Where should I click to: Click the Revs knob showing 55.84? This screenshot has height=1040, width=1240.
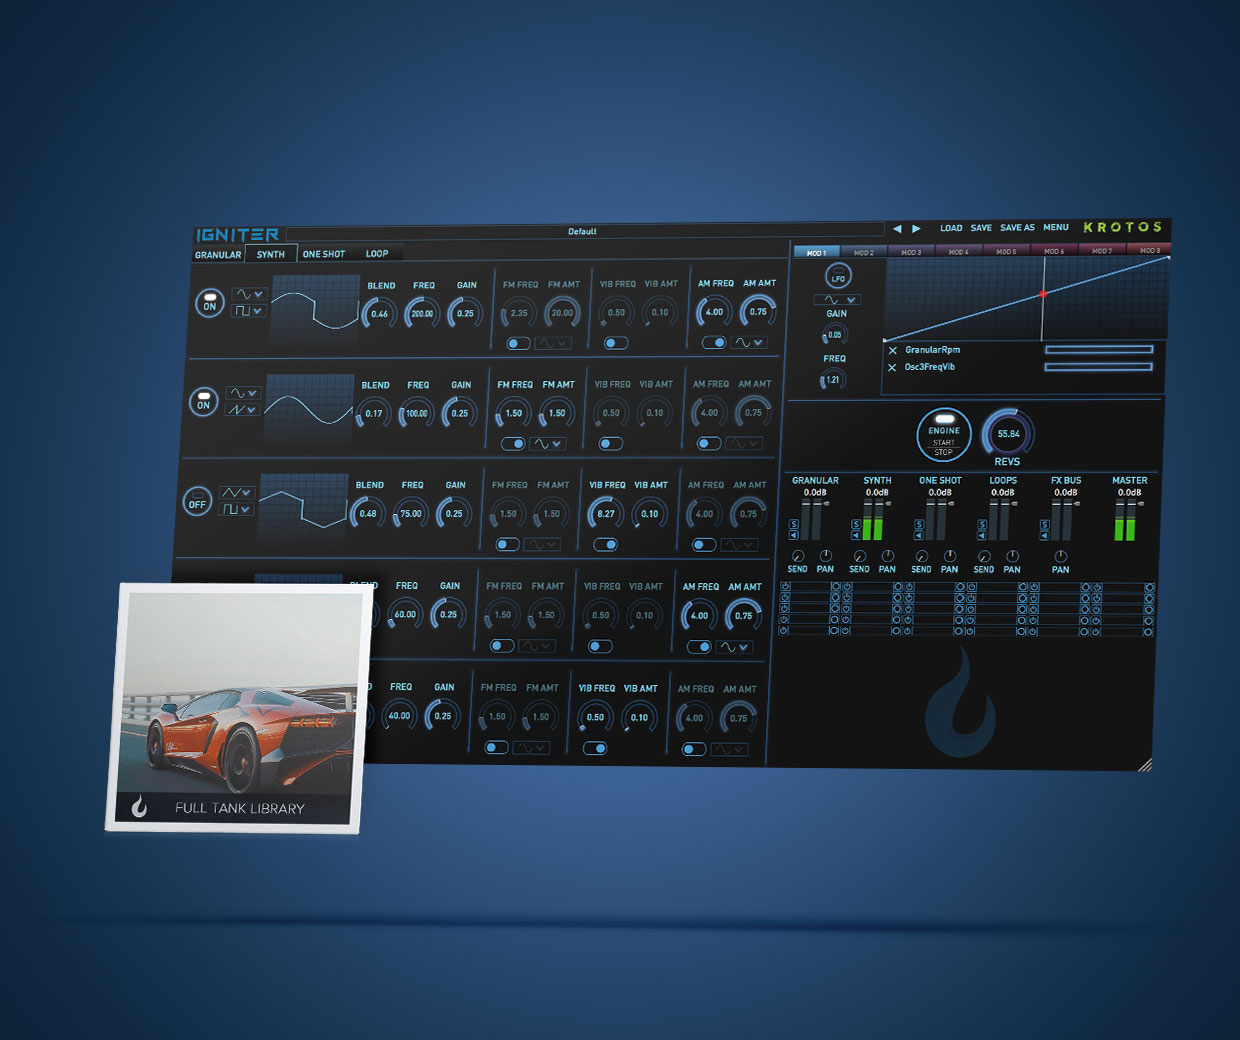click(x=1008, y=434)
